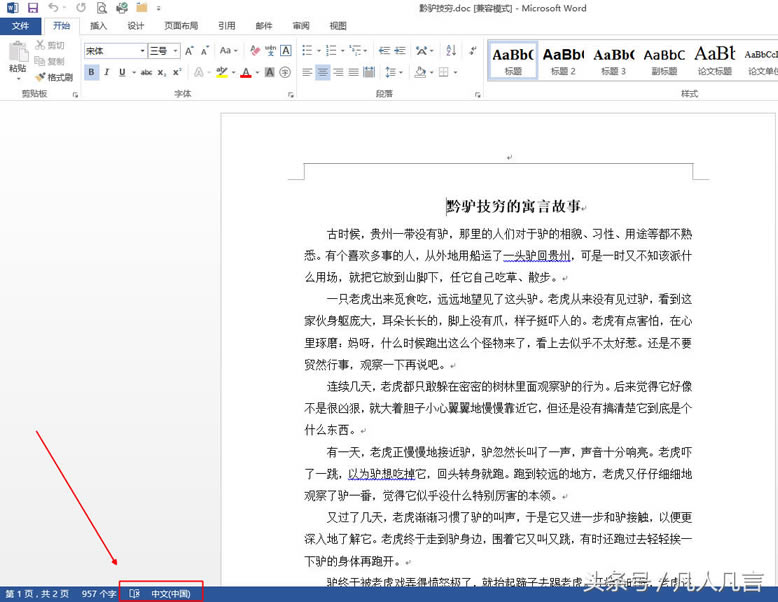Screen dimensions: 778x602
Task: Click the 文件 (File) button
Action: tap(20, 26)
